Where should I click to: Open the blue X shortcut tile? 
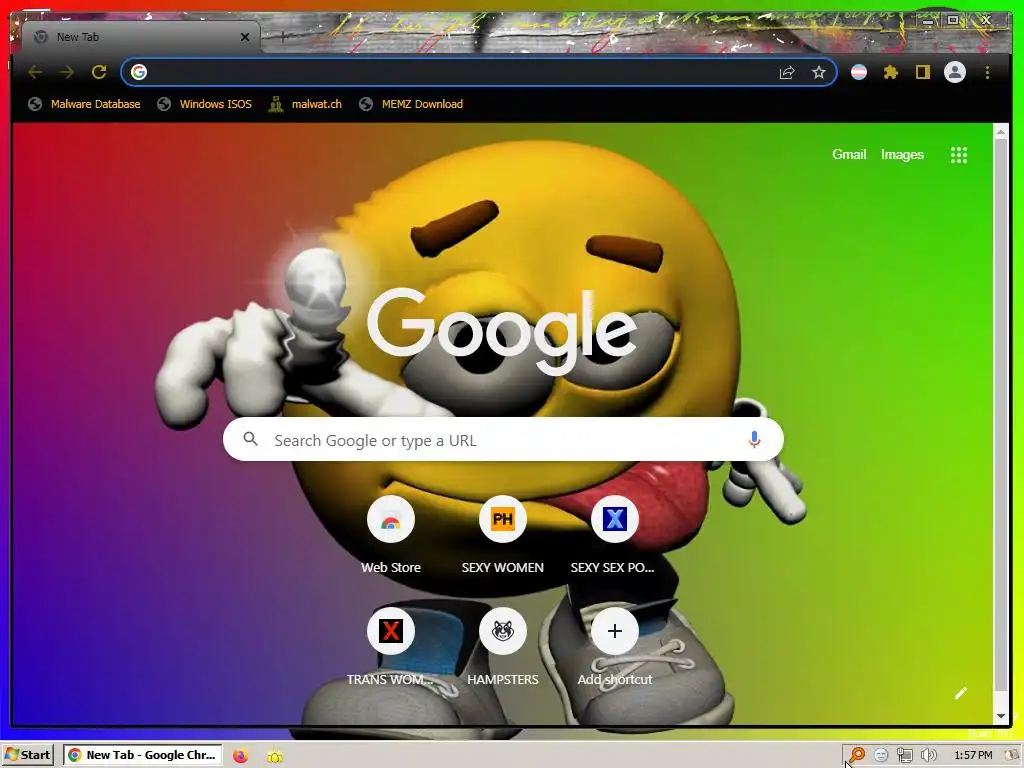[615, 520]
